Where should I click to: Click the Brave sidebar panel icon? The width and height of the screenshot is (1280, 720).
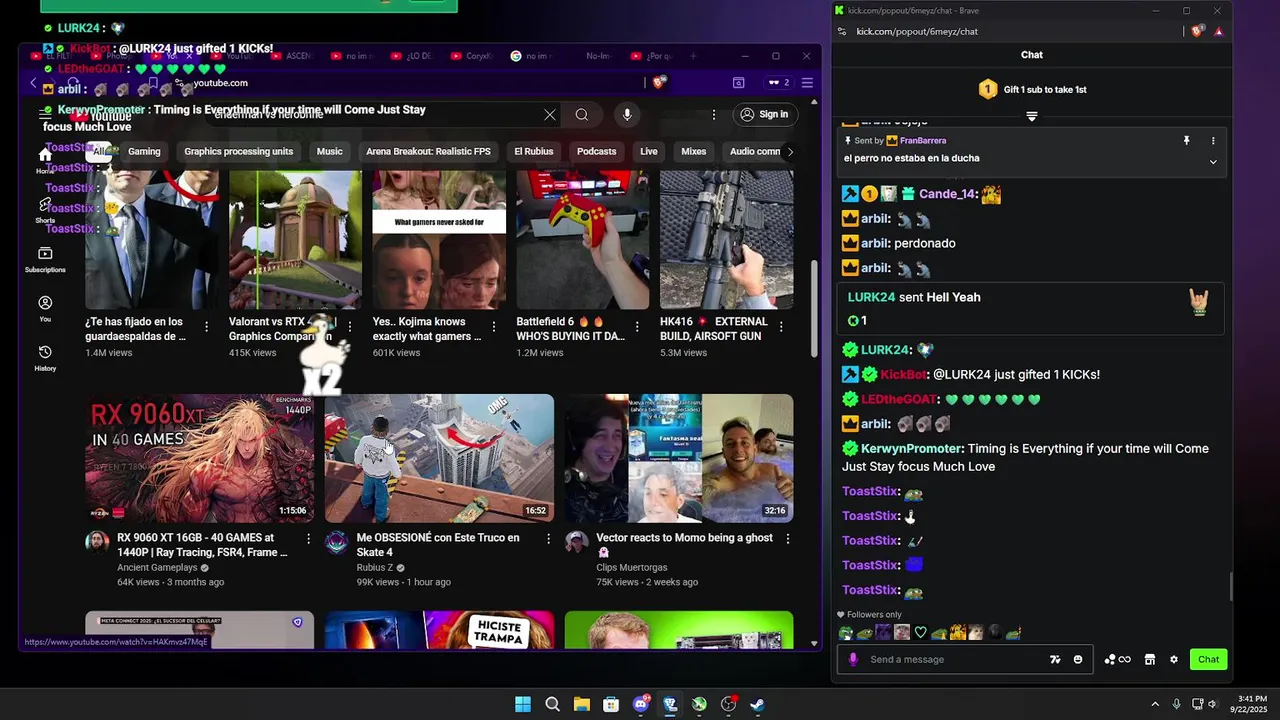click(x=738, y=83)
